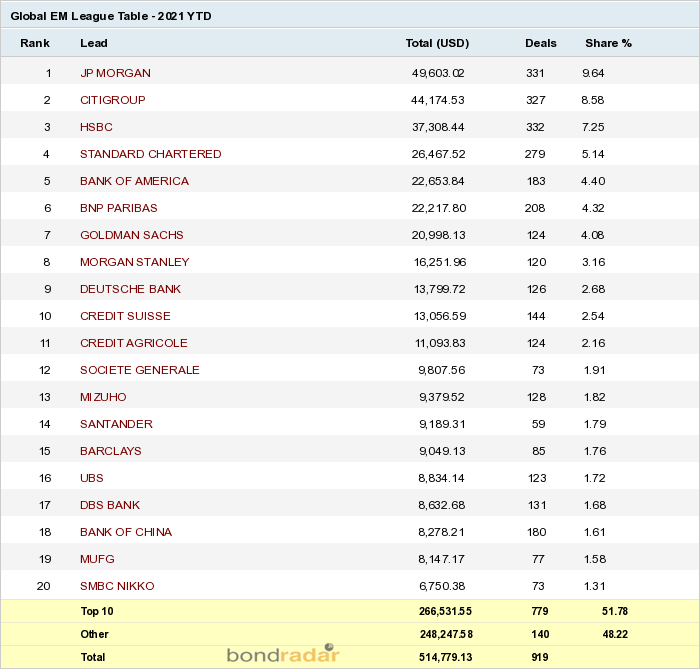Select DBS Bank share value 1.68

point(595,505)
